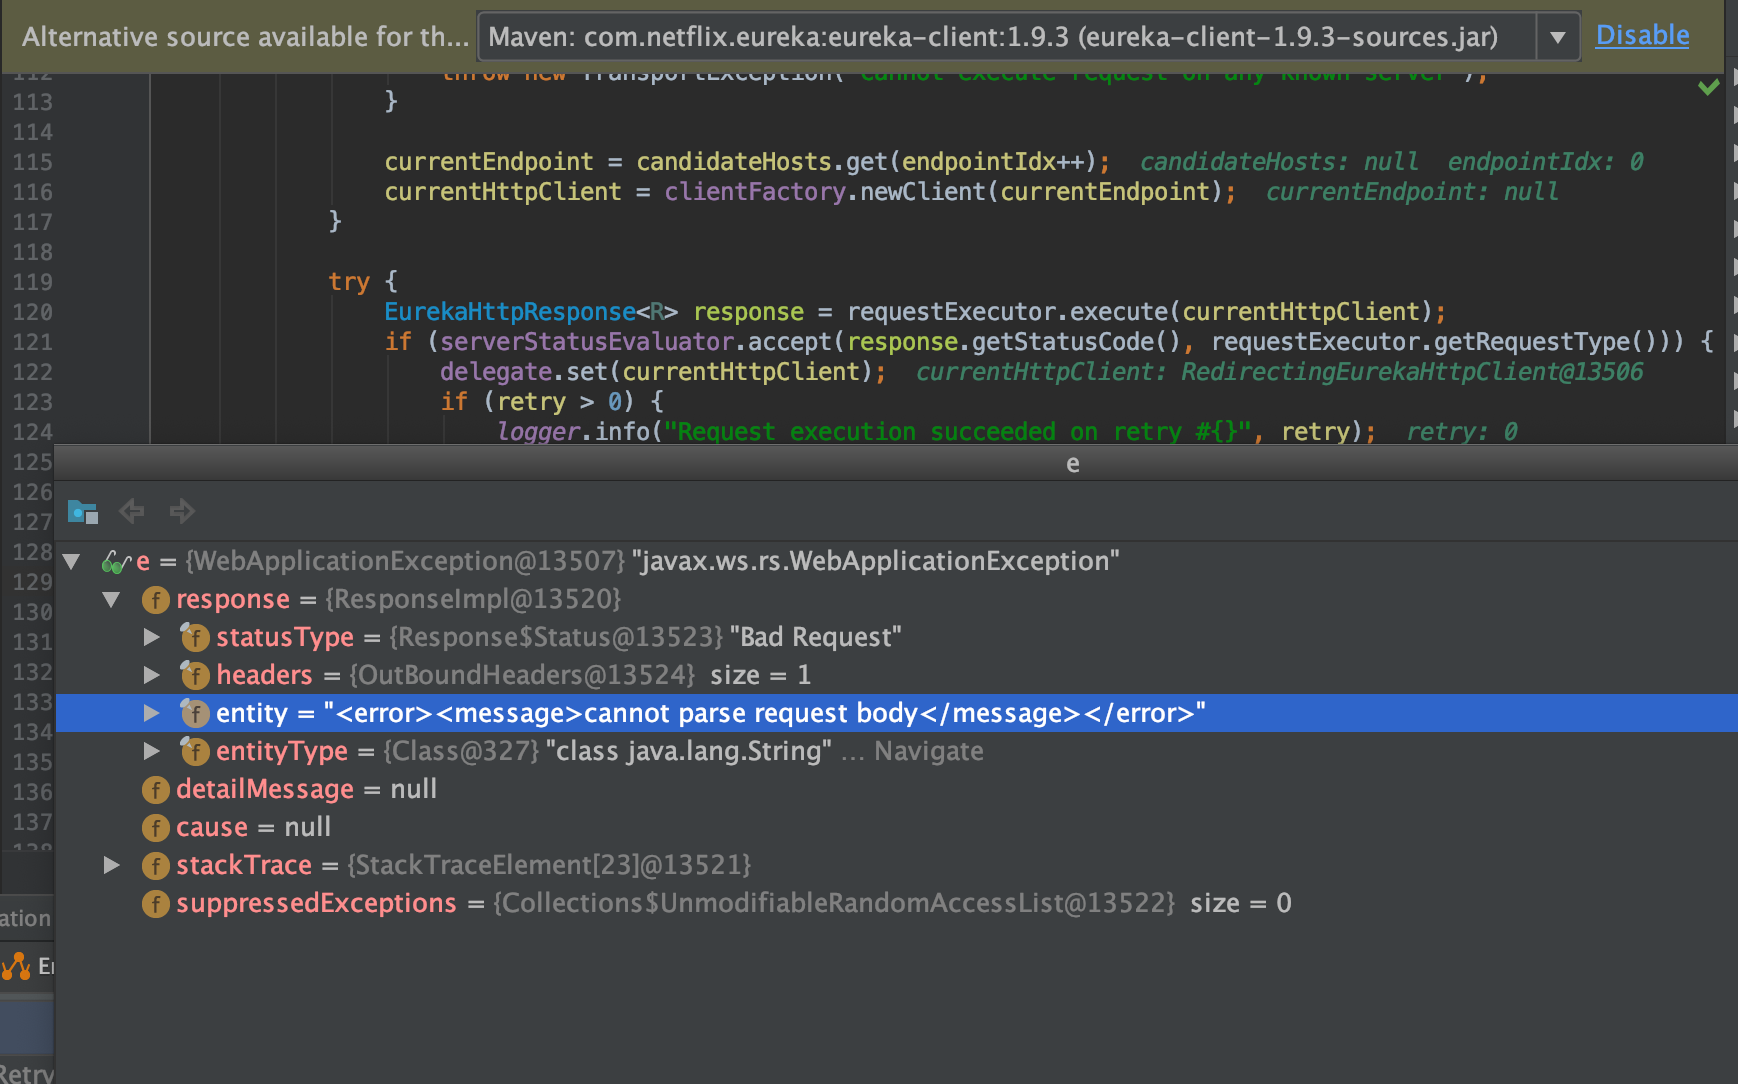Click the Navigate link beside entityType
Viewport: 1738px width, 1084px height.
(x=928, y=751)
